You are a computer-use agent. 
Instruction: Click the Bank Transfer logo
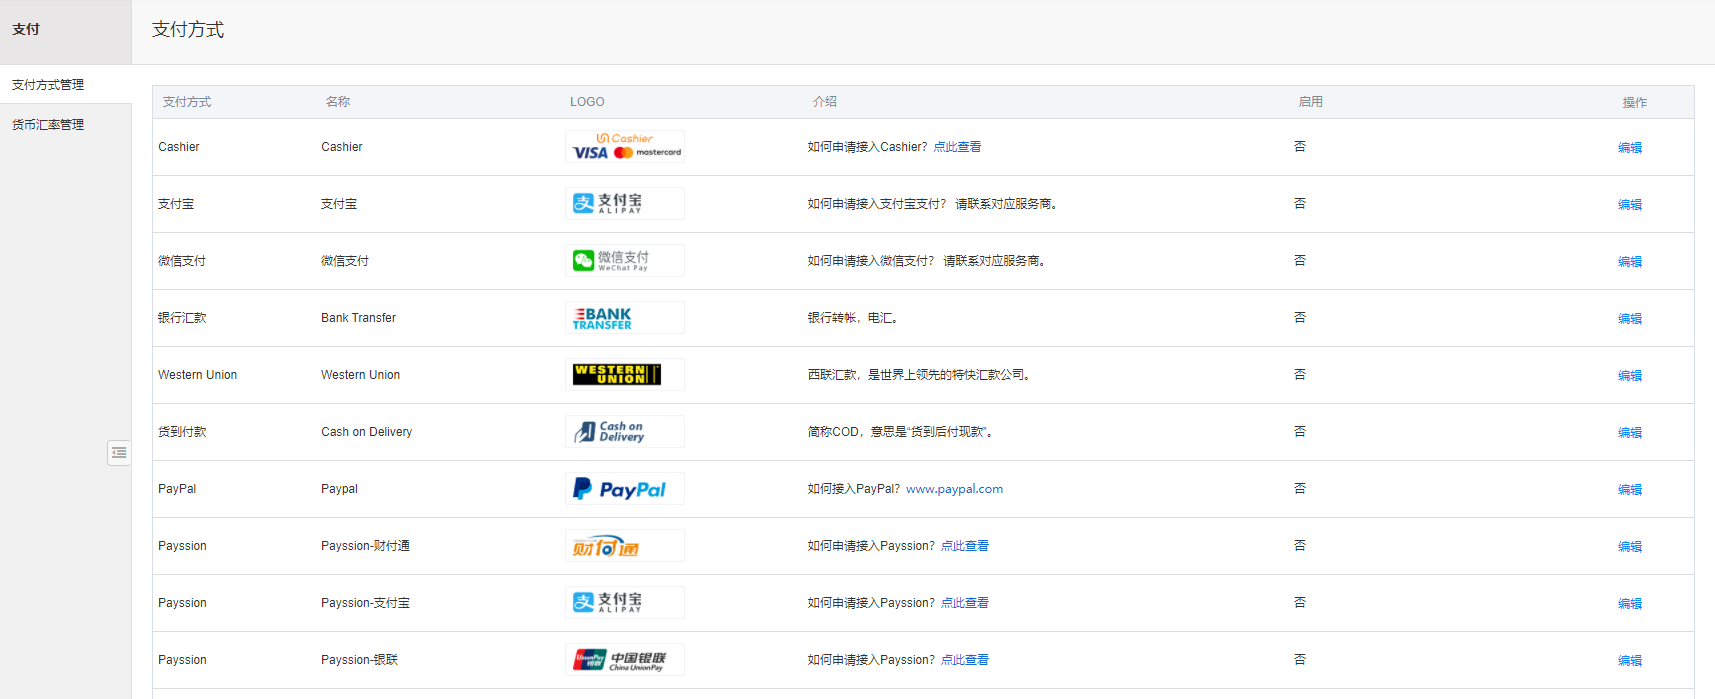pos(625,318)
